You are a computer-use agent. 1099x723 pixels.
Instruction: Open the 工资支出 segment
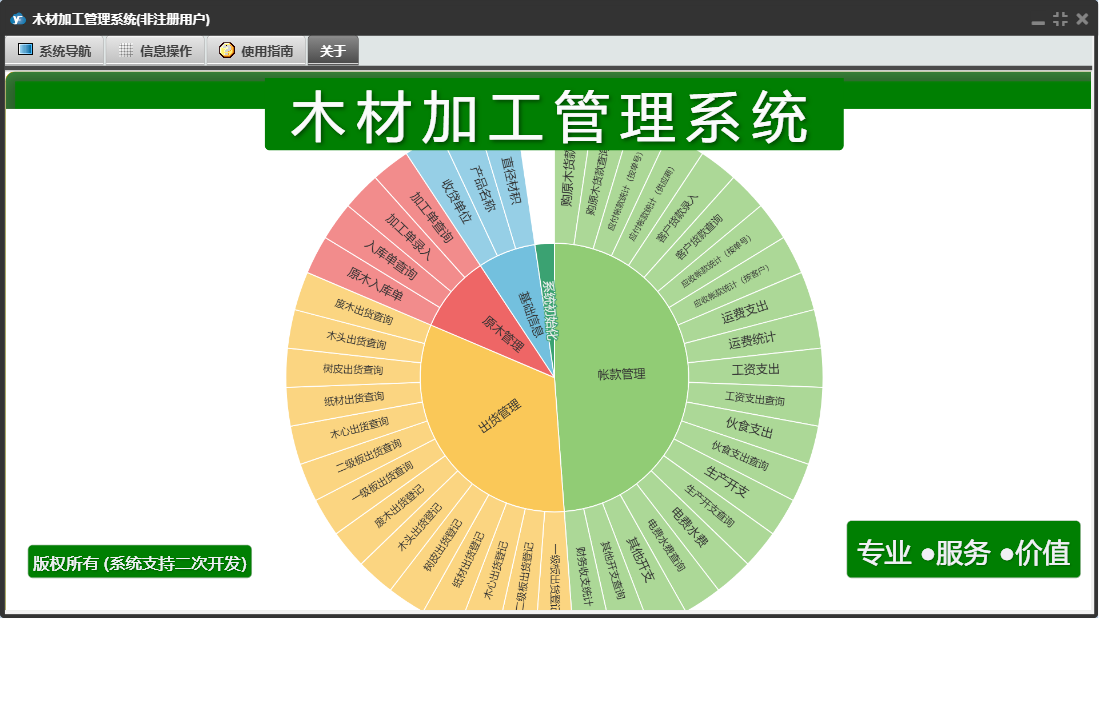click(x=756, y=369)
